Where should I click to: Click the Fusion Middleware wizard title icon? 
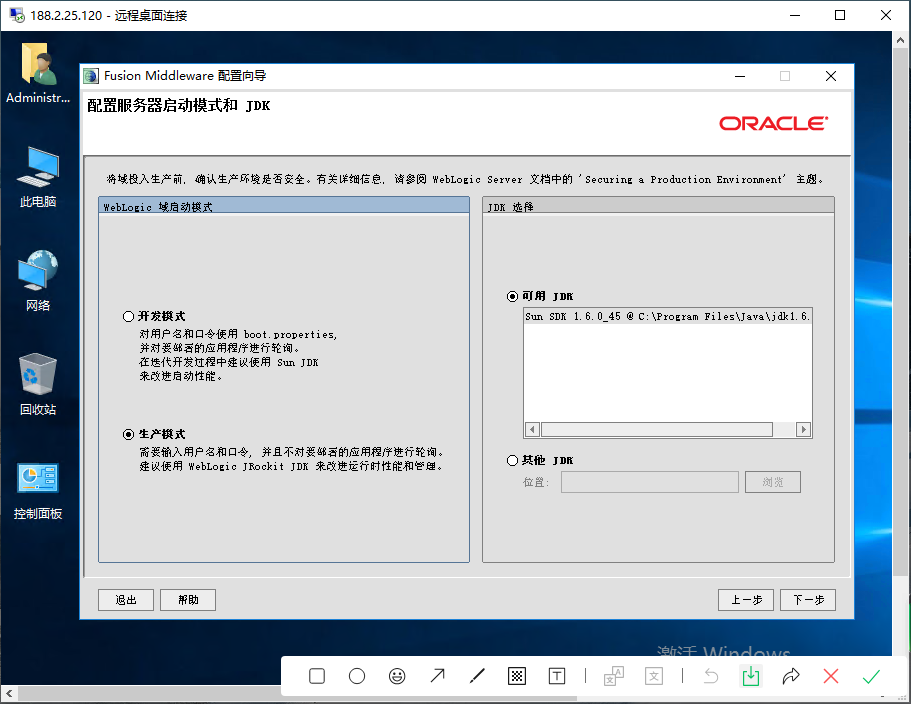(x=91, y=76)
